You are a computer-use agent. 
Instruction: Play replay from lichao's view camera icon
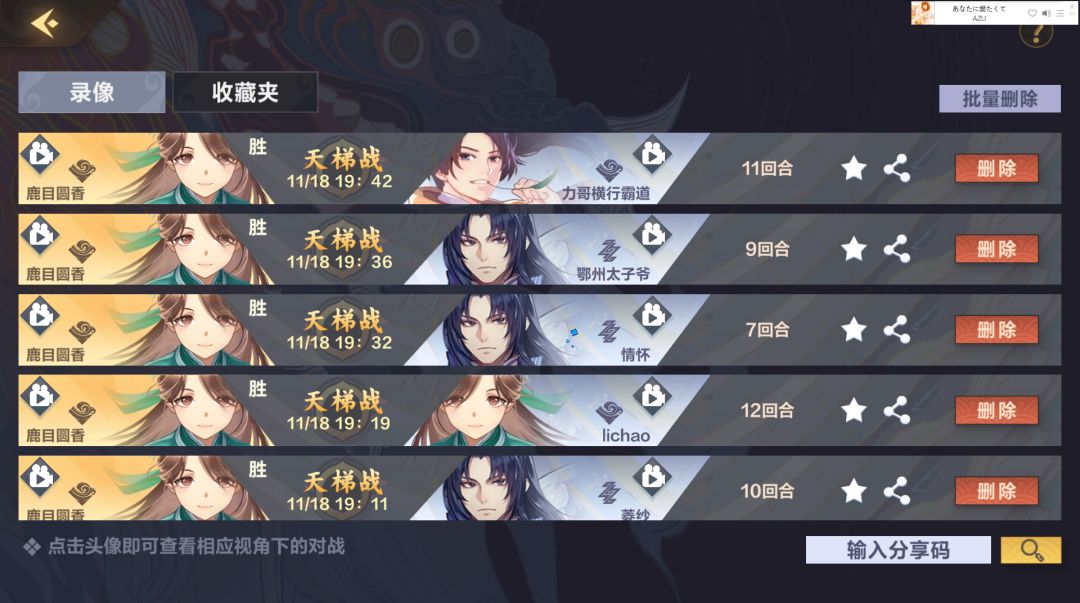652,396
